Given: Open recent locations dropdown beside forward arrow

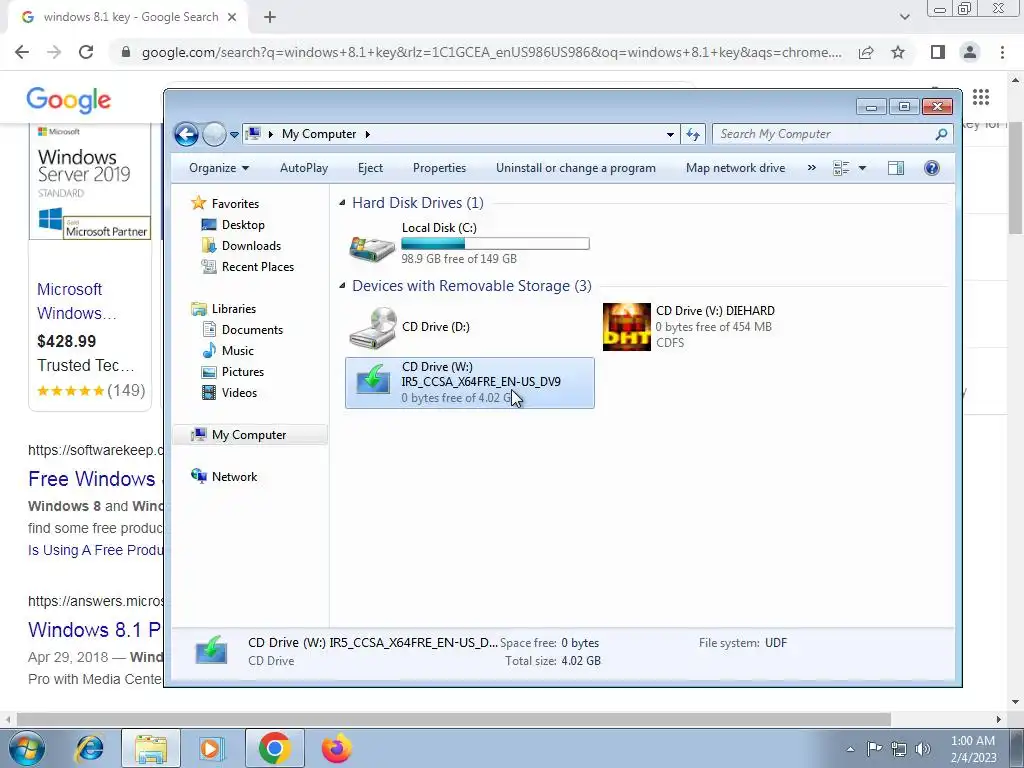Looking at the screenshot, I should coord(234,135).
